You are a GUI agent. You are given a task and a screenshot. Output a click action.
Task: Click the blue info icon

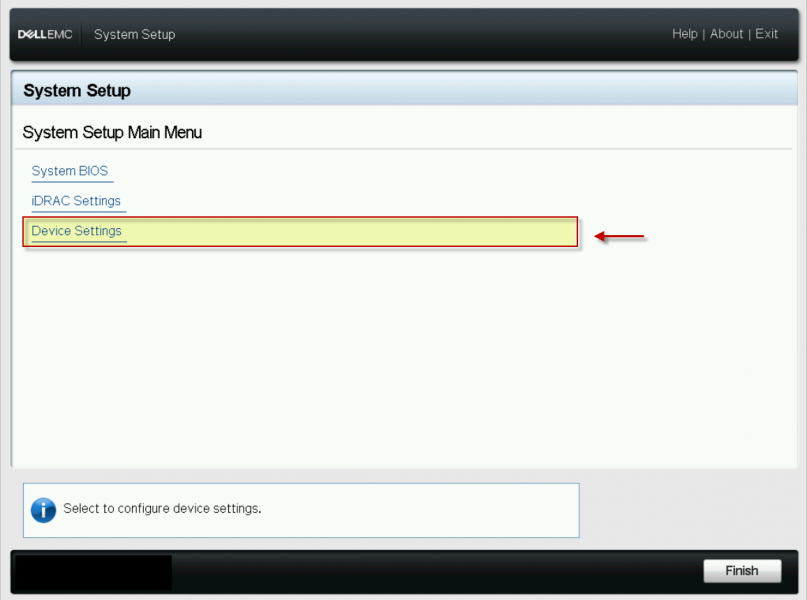click(43, 510)
